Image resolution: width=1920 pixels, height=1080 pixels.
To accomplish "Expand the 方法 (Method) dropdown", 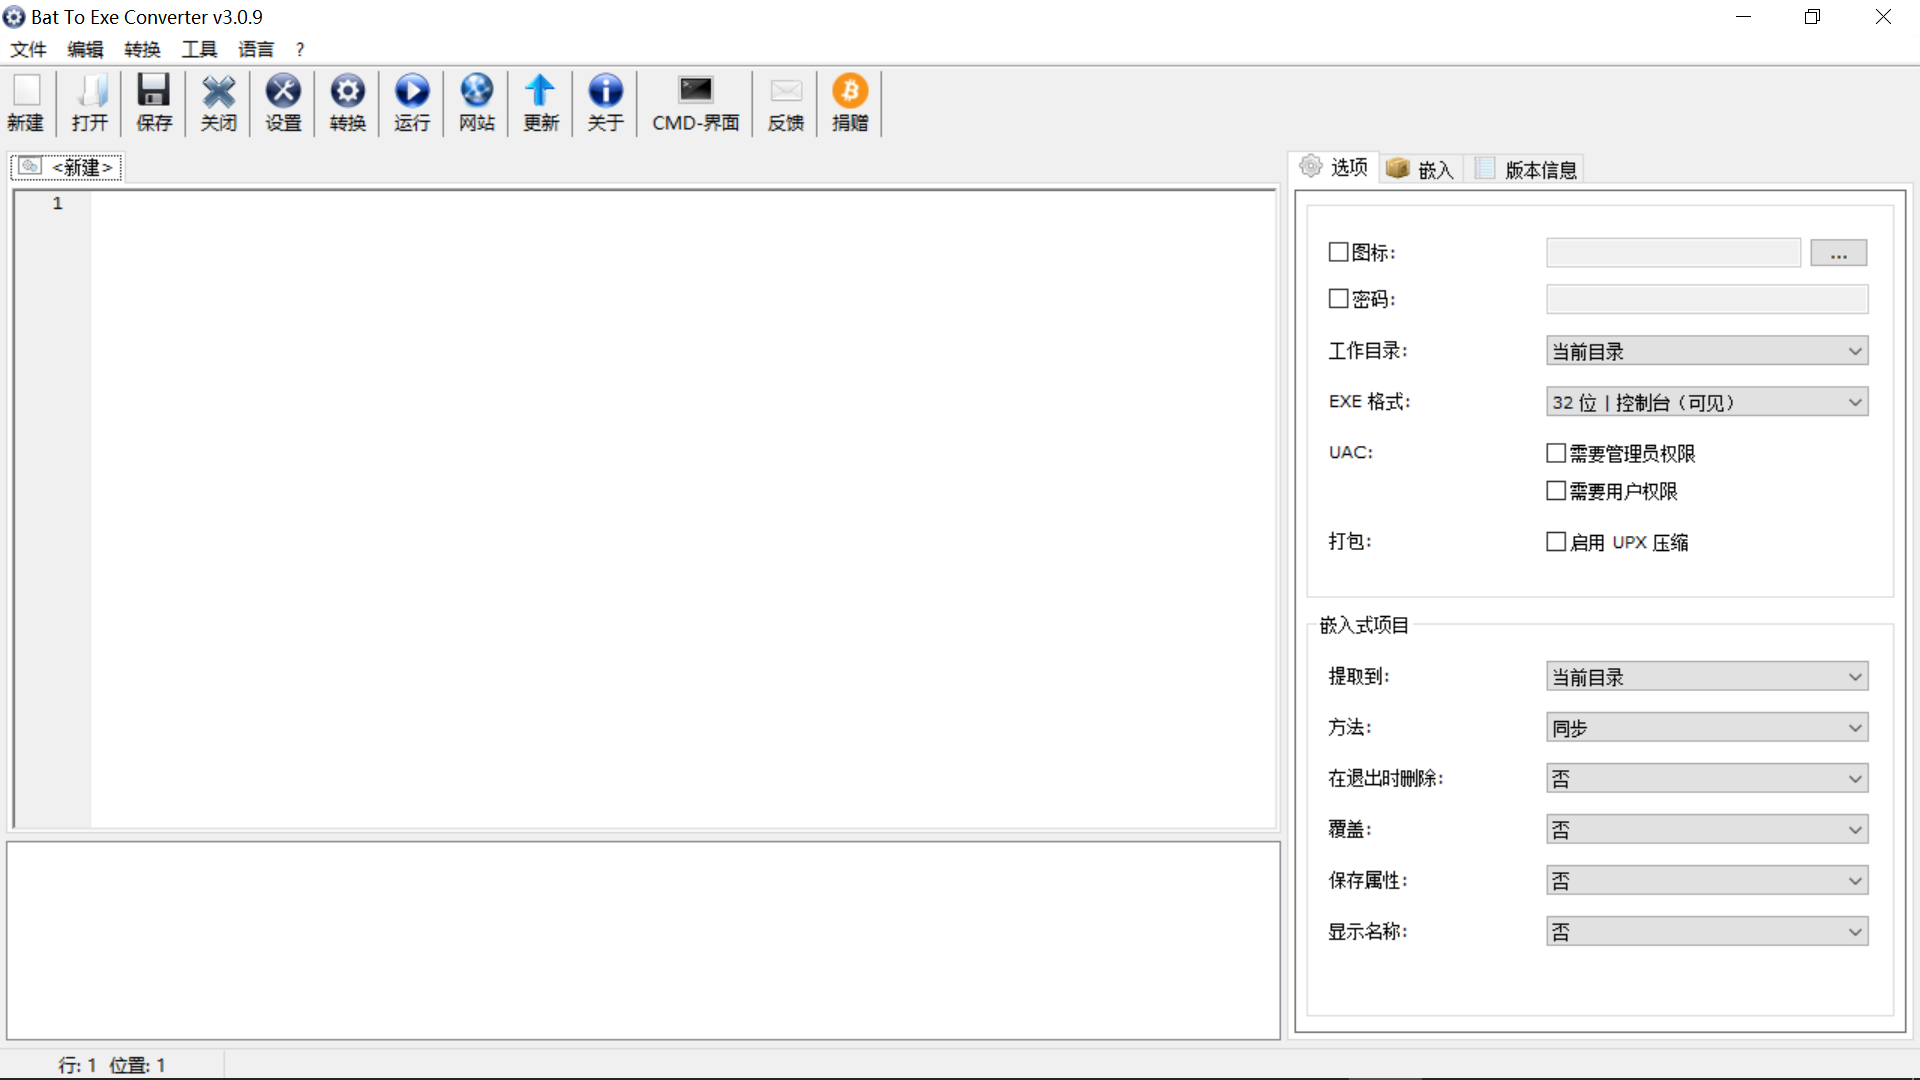I will (1706, 728).
